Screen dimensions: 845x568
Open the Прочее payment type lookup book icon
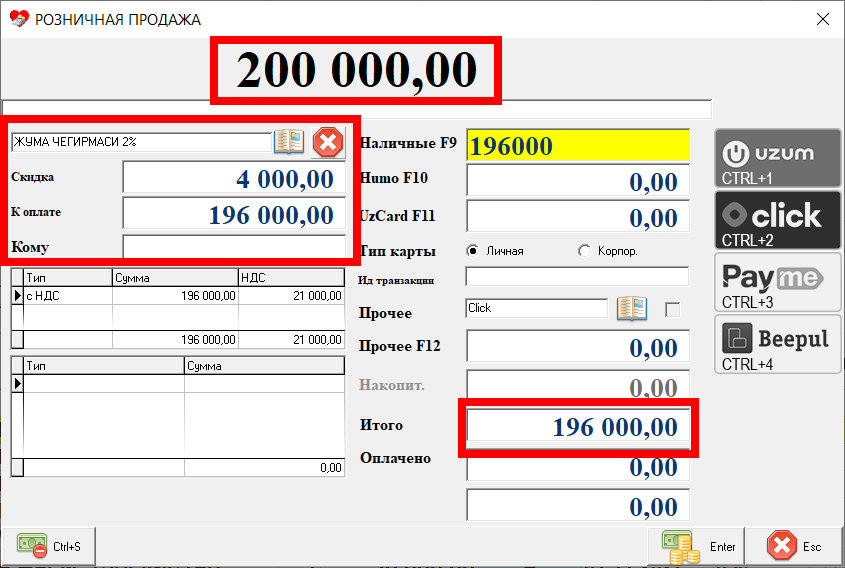point(632,309)
